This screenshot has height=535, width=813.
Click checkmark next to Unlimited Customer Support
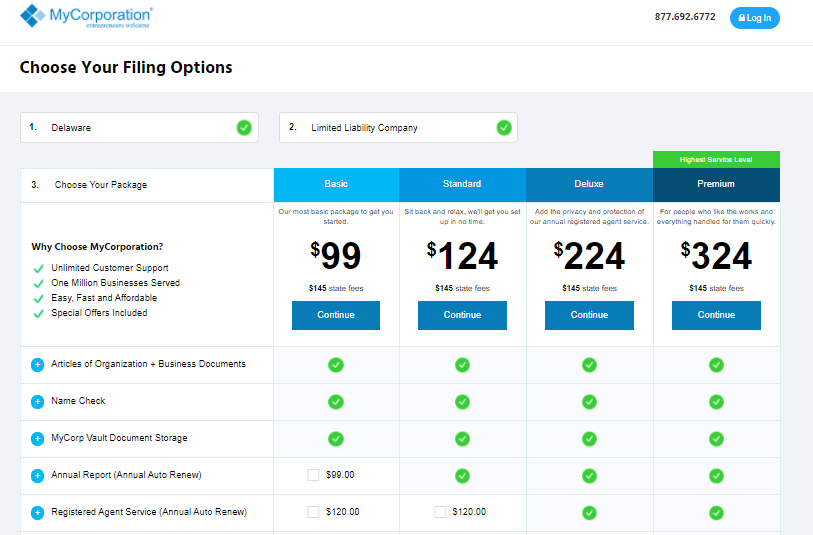coord(38,269)
